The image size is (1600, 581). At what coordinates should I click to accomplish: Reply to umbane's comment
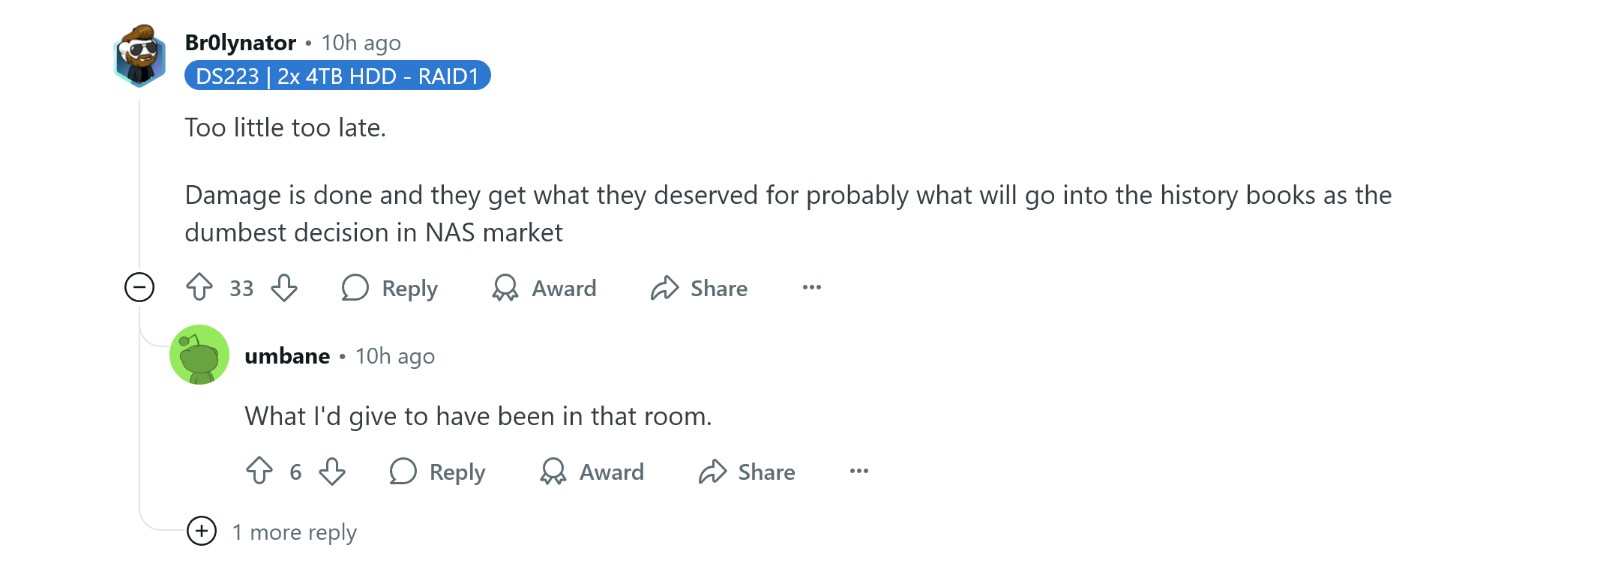tap(437, 471)
